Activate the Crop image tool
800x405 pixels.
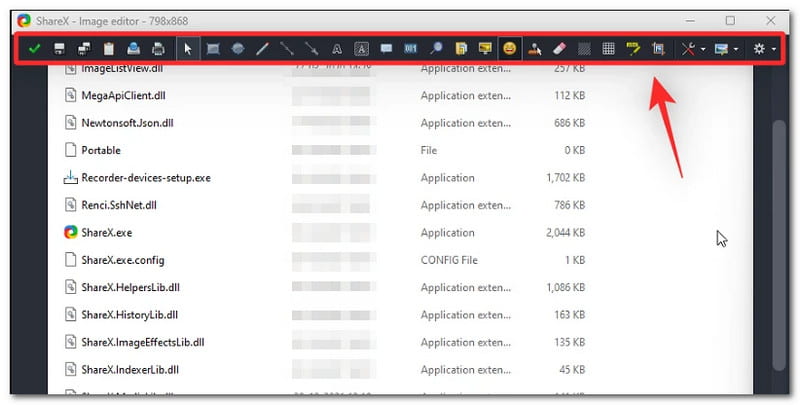[658, 49]
